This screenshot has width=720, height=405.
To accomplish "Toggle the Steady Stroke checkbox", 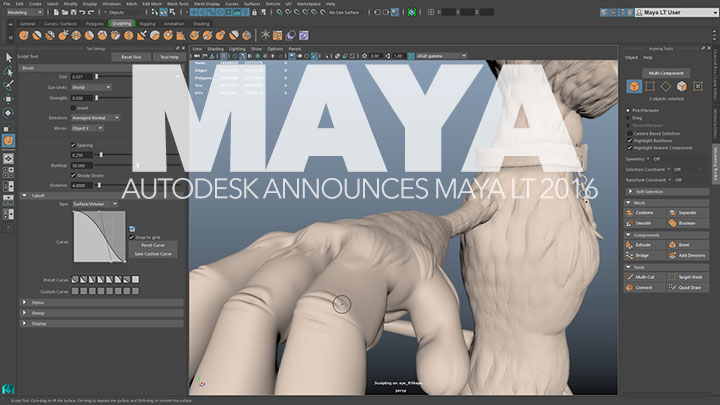I will [73, 175].
